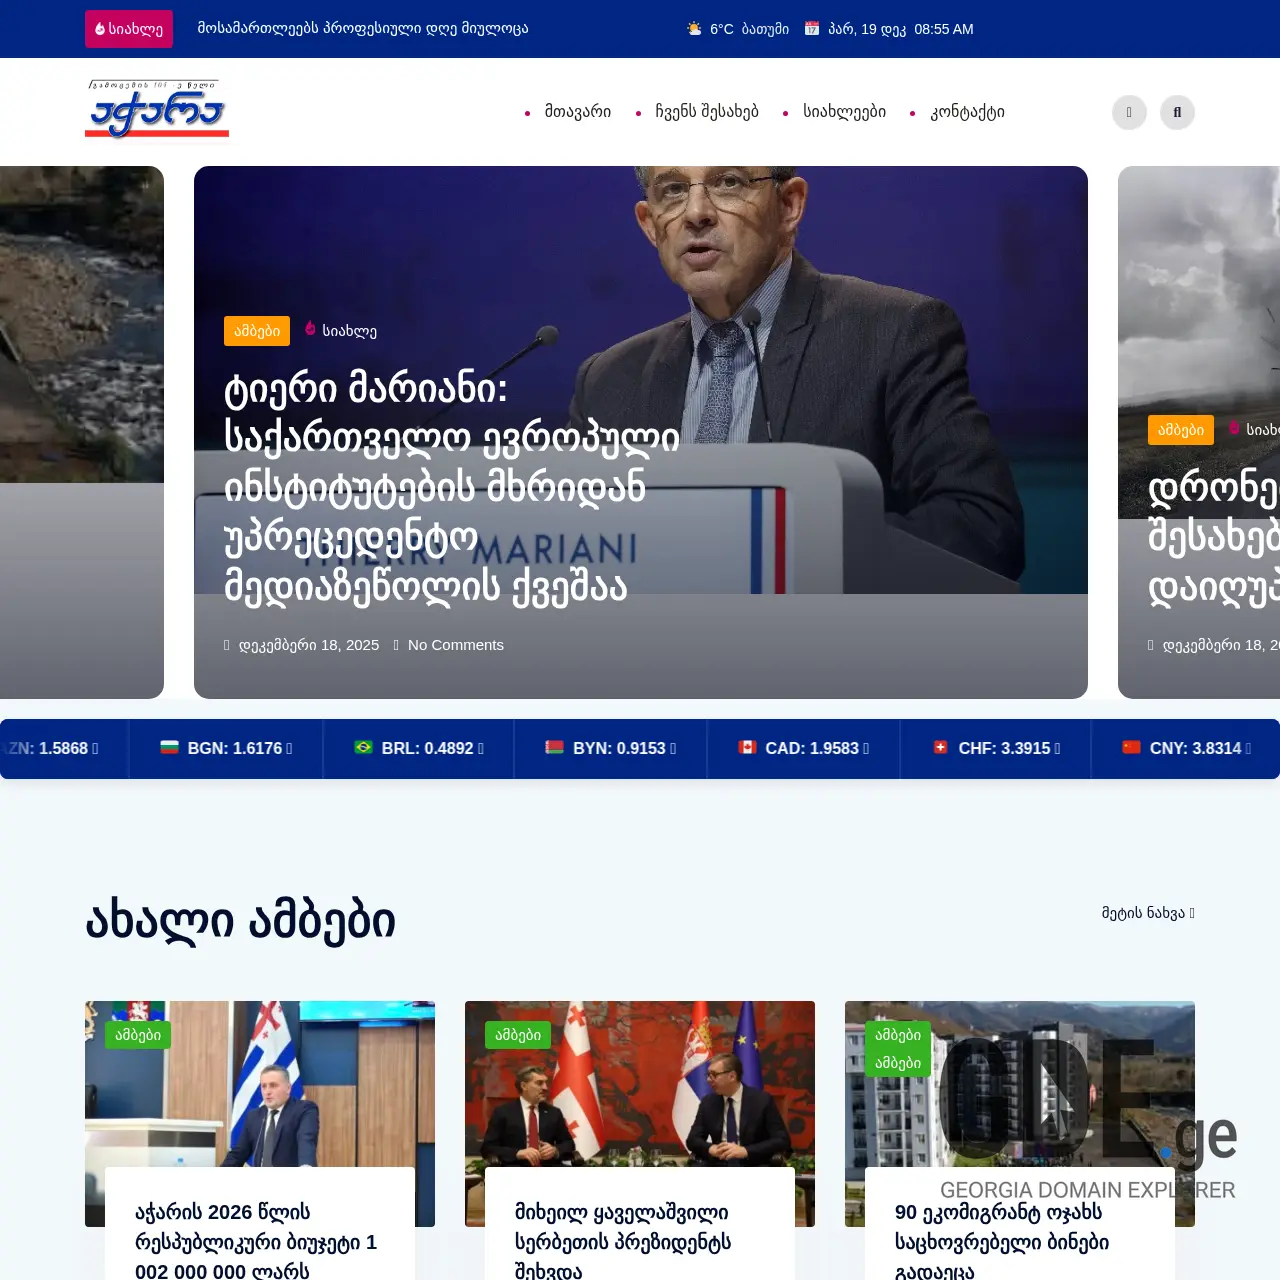
Task: Open the No Comments link
Action: 455,645
